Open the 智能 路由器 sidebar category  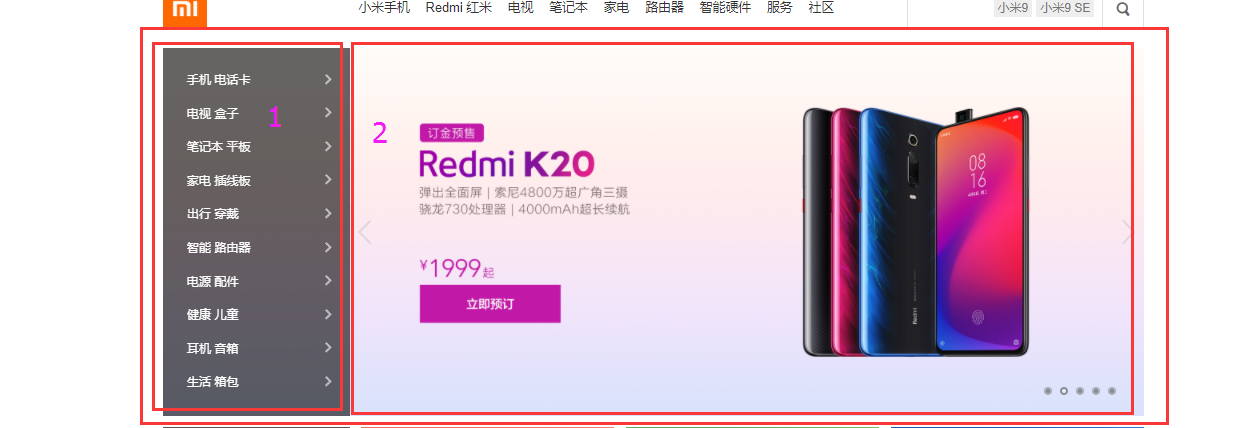click(x=218, y=248)
